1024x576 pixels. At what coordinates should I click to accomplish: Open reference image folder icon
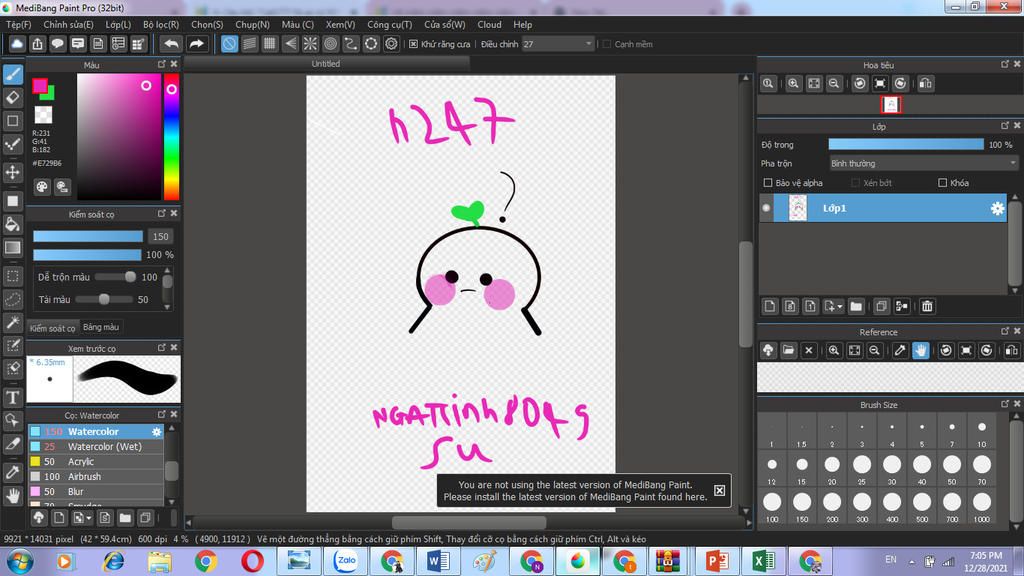(788, 351)
